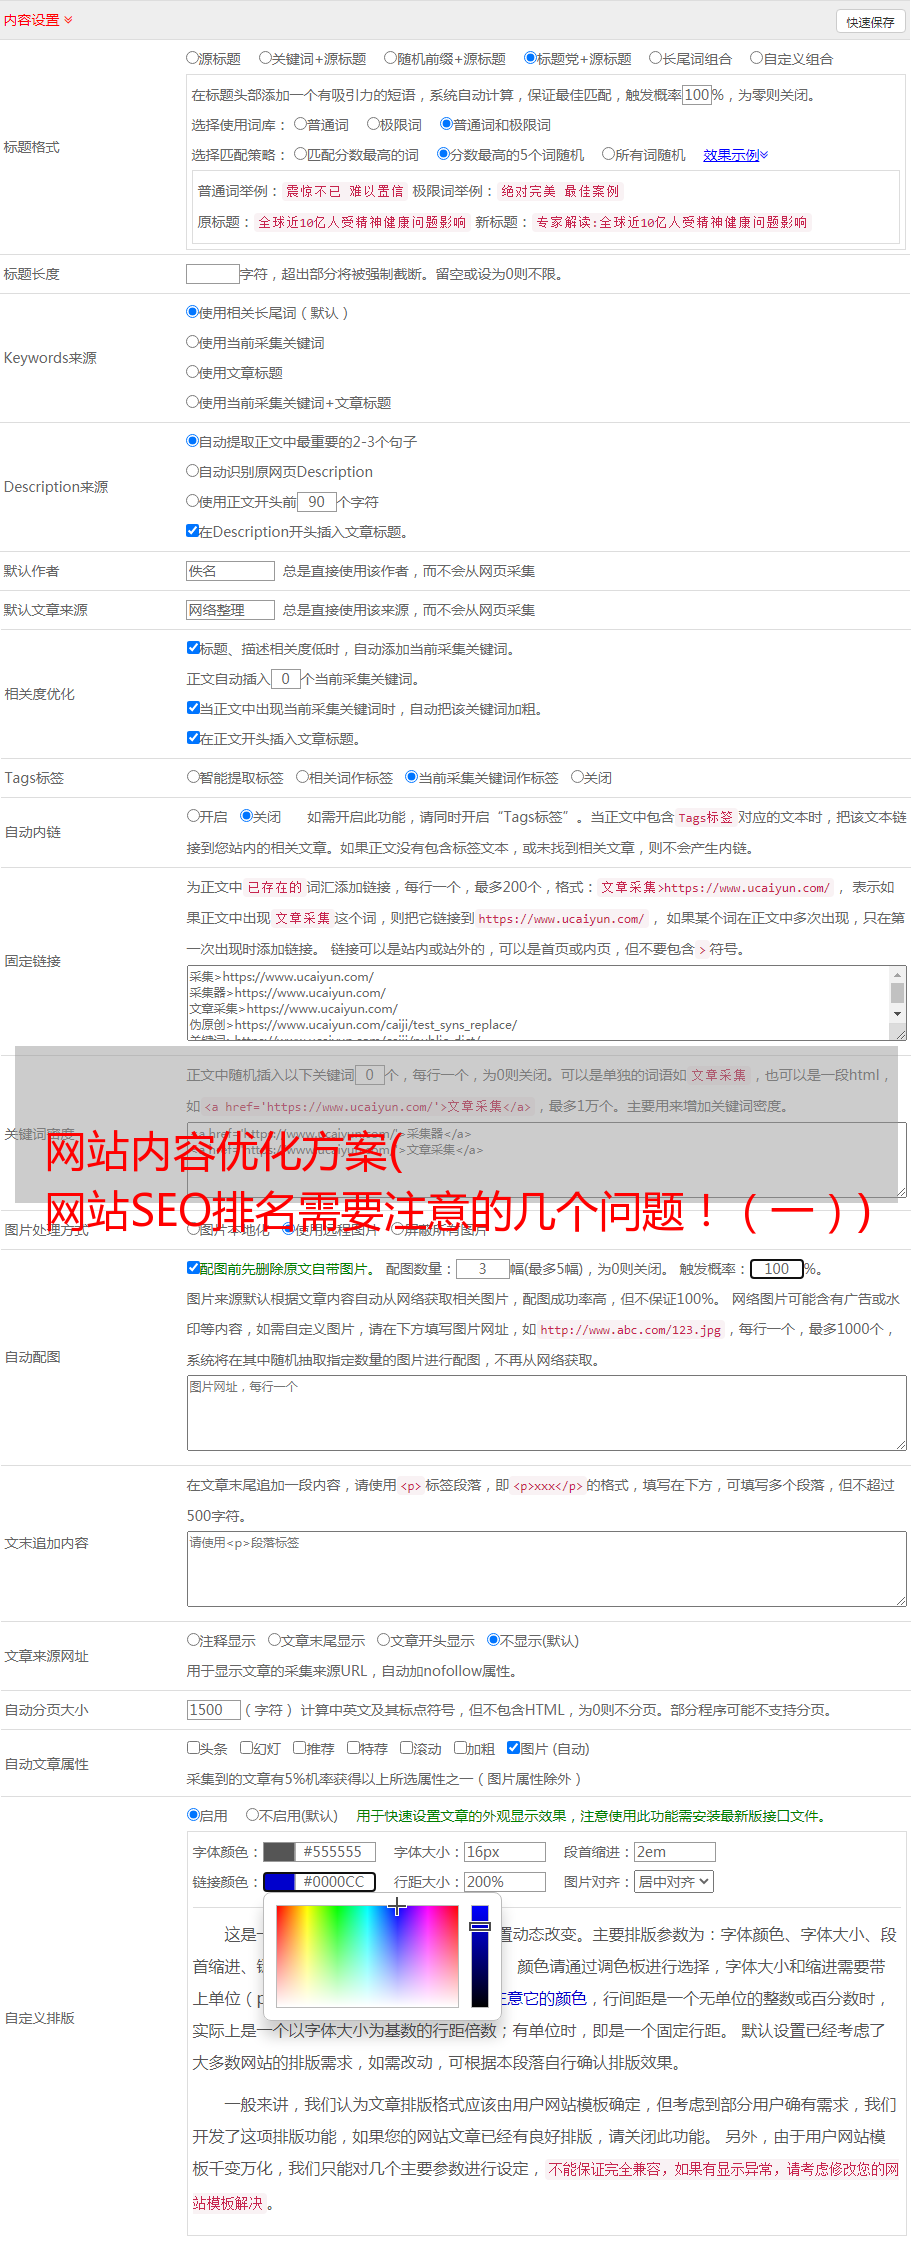Click the 快速保存 button
This screenshot has height=2249, width=912.
(x=870, y=21)
